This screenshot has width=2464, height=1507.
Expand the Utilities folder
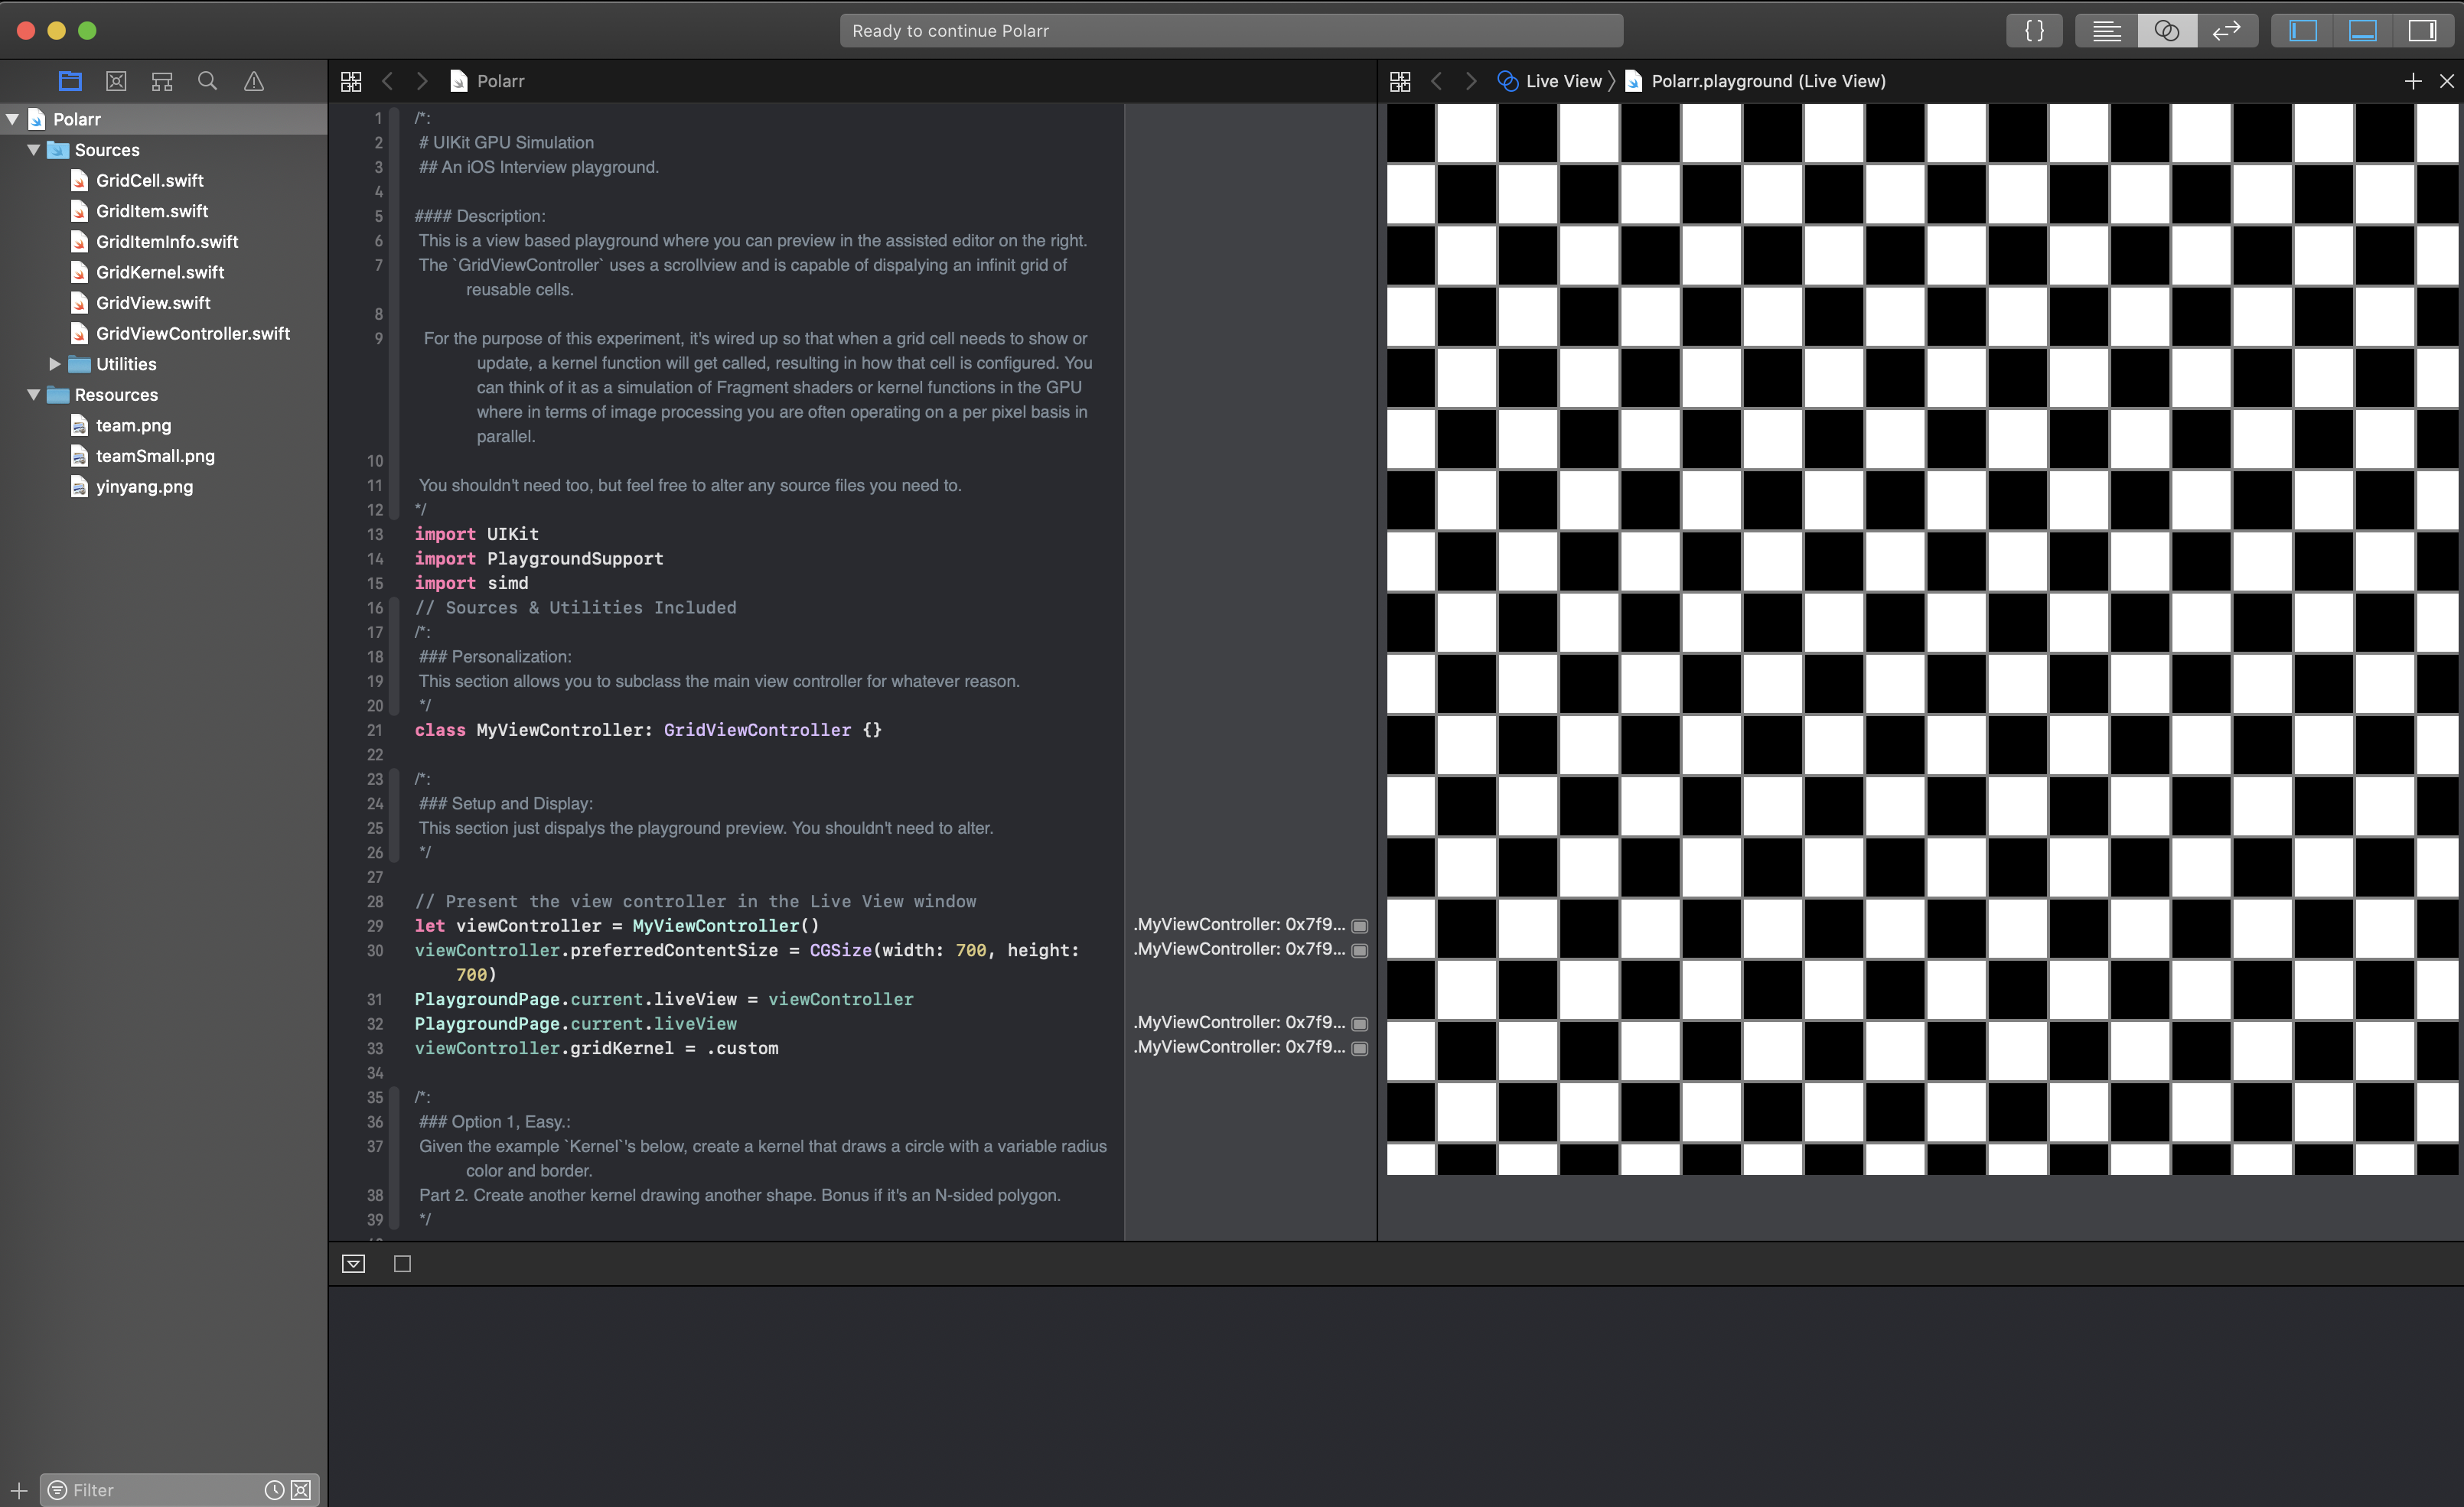[55, 364]
